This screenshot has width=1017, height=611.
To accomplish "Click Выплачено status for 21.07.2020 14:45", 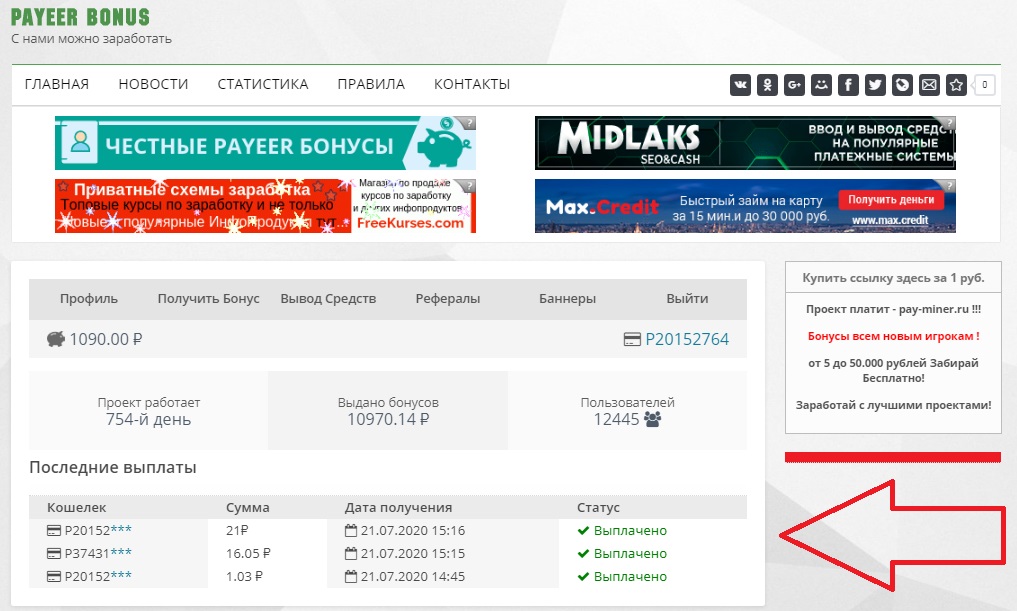I will [630, 576].
